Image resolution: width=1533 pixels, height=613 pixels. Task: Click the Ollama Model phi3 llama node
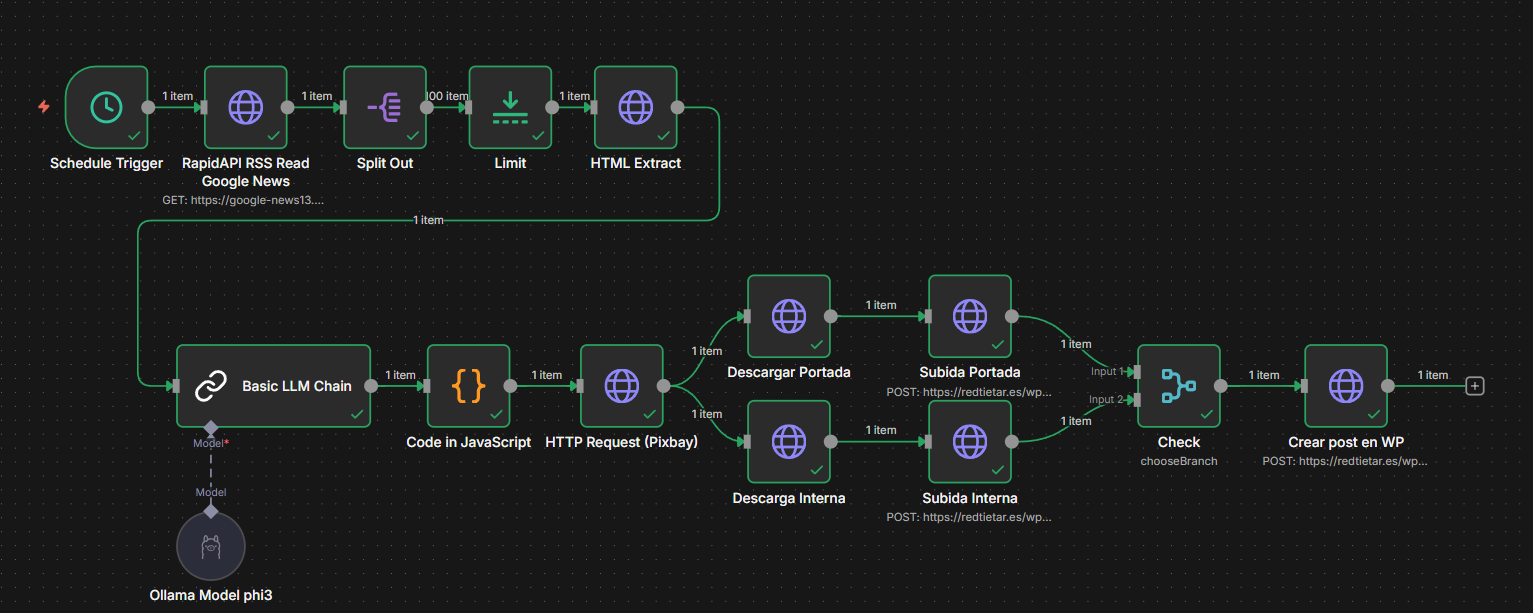[x=210, y=548]
